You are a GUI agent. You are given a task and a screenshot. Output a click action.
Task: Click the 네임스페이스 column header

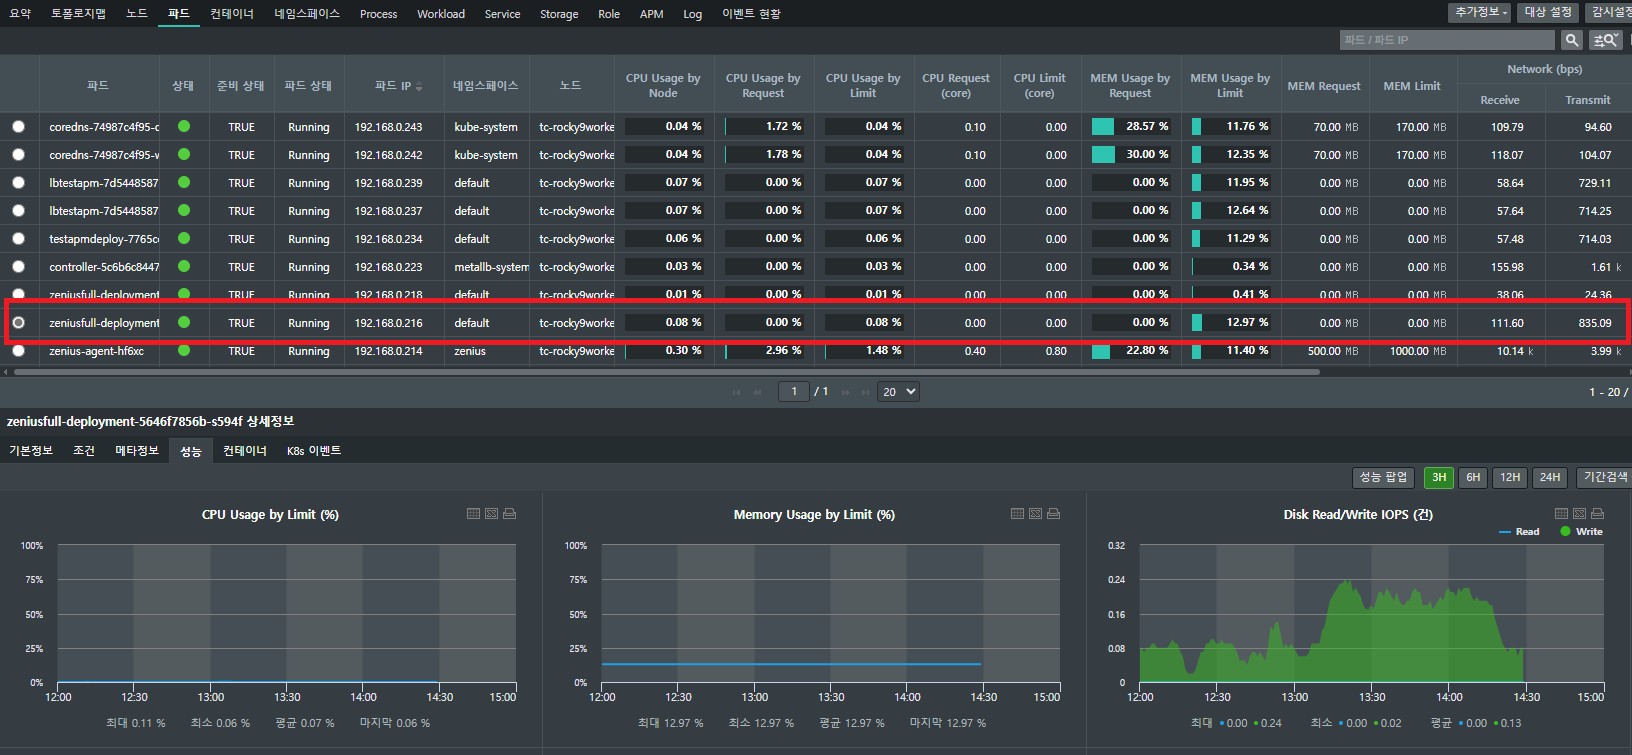[x=485, y=85]
